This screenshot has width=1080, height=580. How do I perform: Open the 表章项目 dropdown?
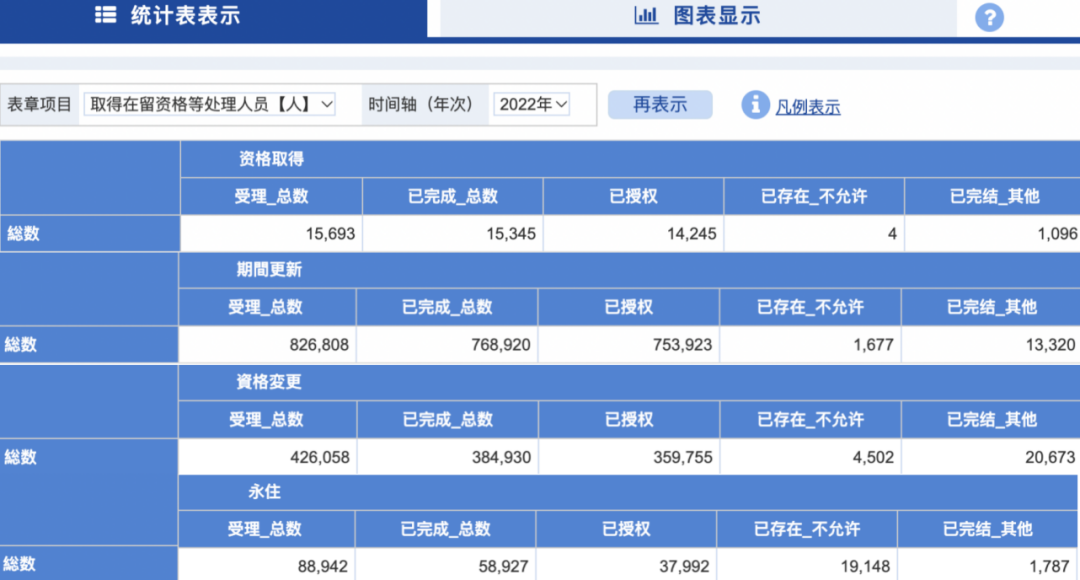(209, 104)
